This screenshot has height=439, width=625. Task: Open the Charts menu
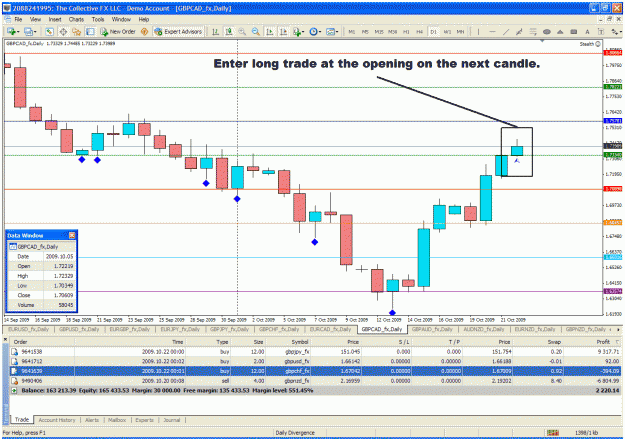coord(76,19)
